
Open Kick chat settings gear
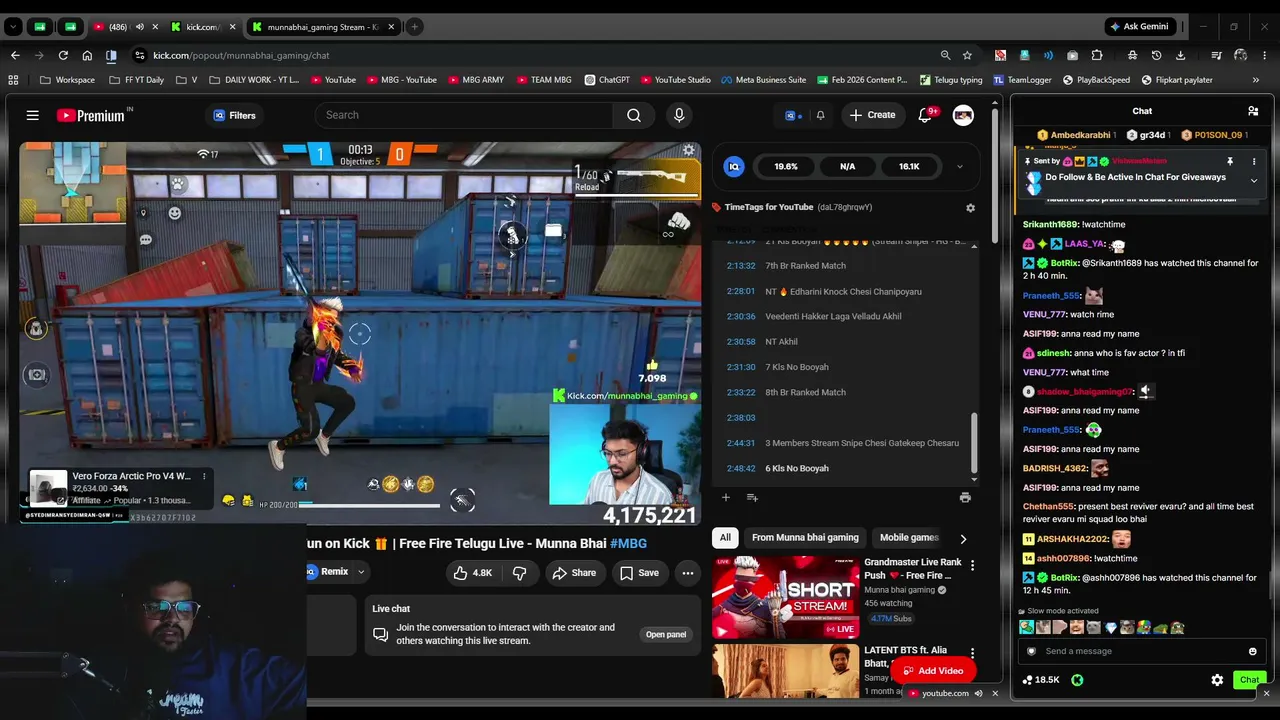1217,680
